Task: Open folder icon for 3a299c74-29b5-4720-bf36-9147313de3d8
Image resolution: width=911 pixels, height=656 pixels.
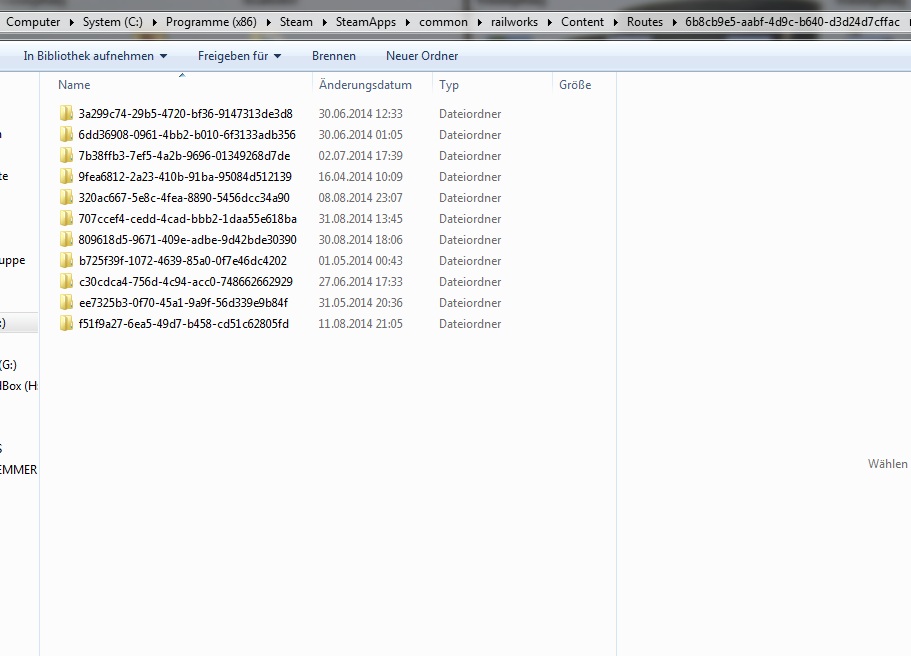Action: [x=66, y=113]
